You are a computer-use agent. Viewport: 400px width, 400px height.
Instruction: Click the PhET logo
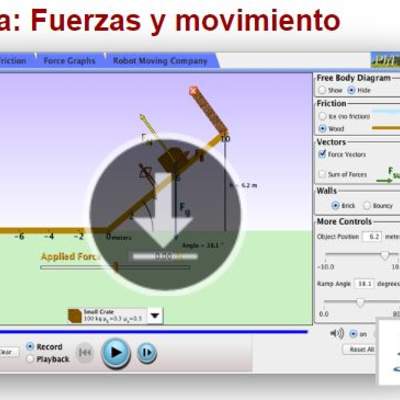(x=386, y=61)
